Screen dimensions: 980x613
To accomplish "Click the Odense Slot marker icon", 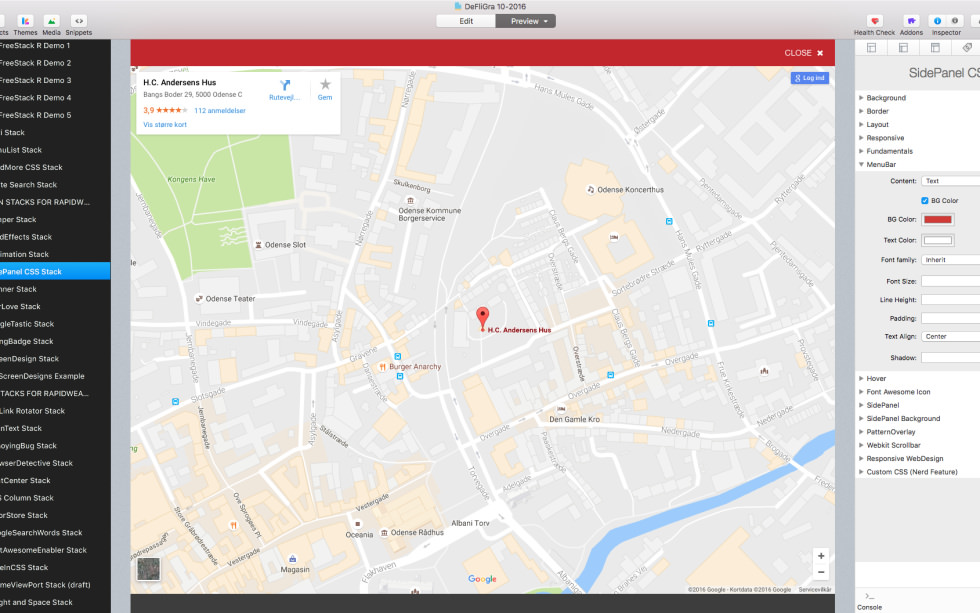I will [x=258, y=245].
